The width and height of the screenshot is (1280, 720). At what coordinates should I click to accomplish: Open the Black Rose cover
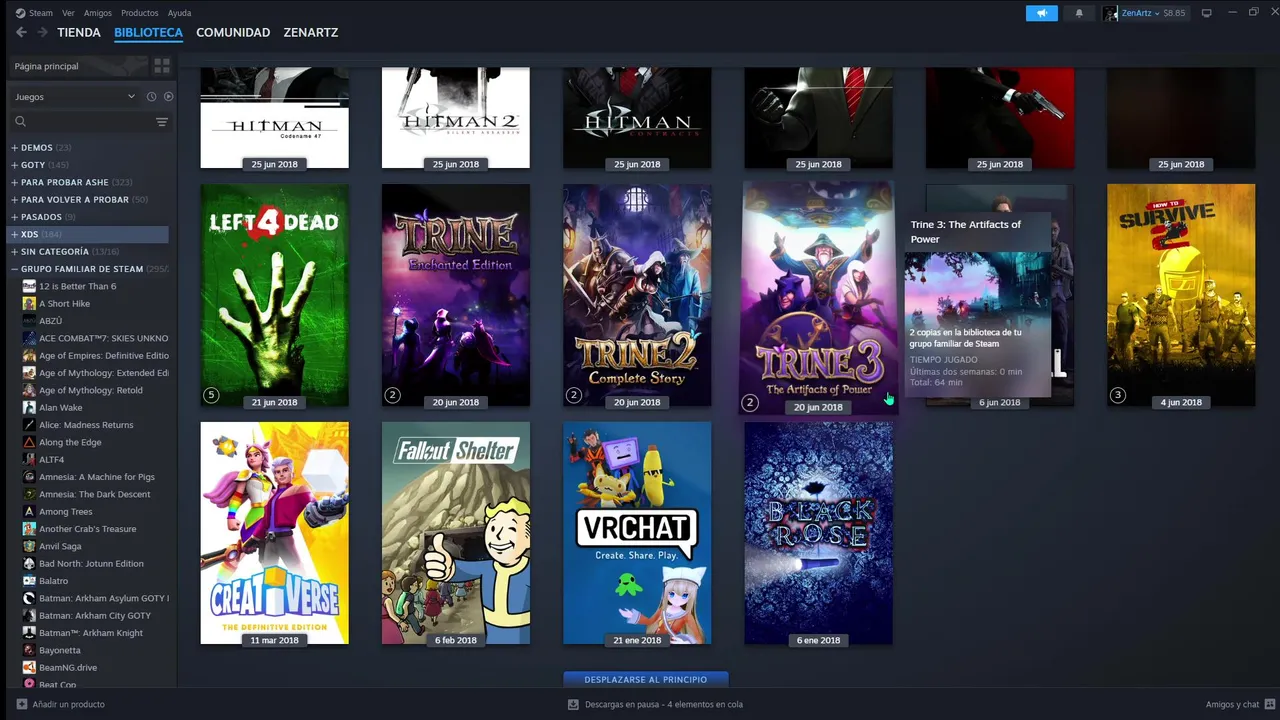pyautogui.click(x=818, y=533)
